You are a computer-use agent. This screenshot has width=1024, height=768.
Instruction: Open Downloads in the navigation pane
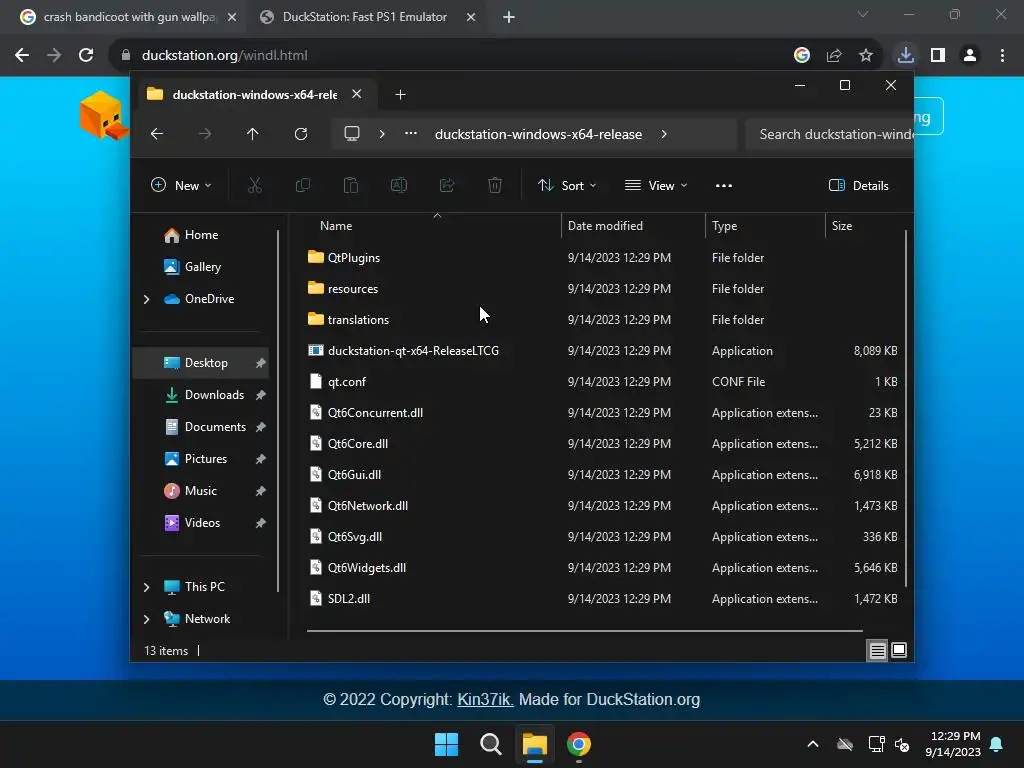[x=201, y=395]
